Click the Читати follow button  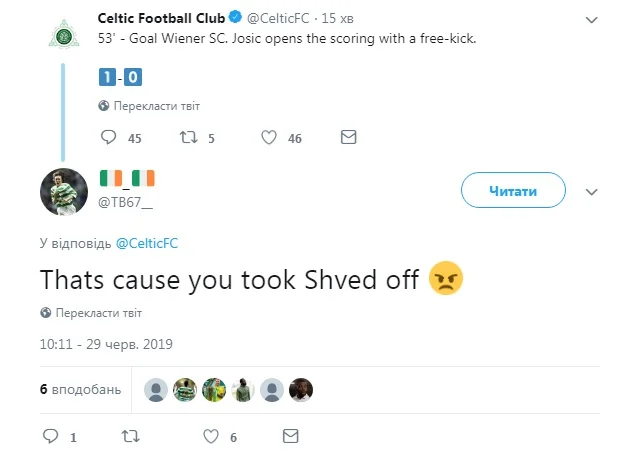(x=513, y=190)
